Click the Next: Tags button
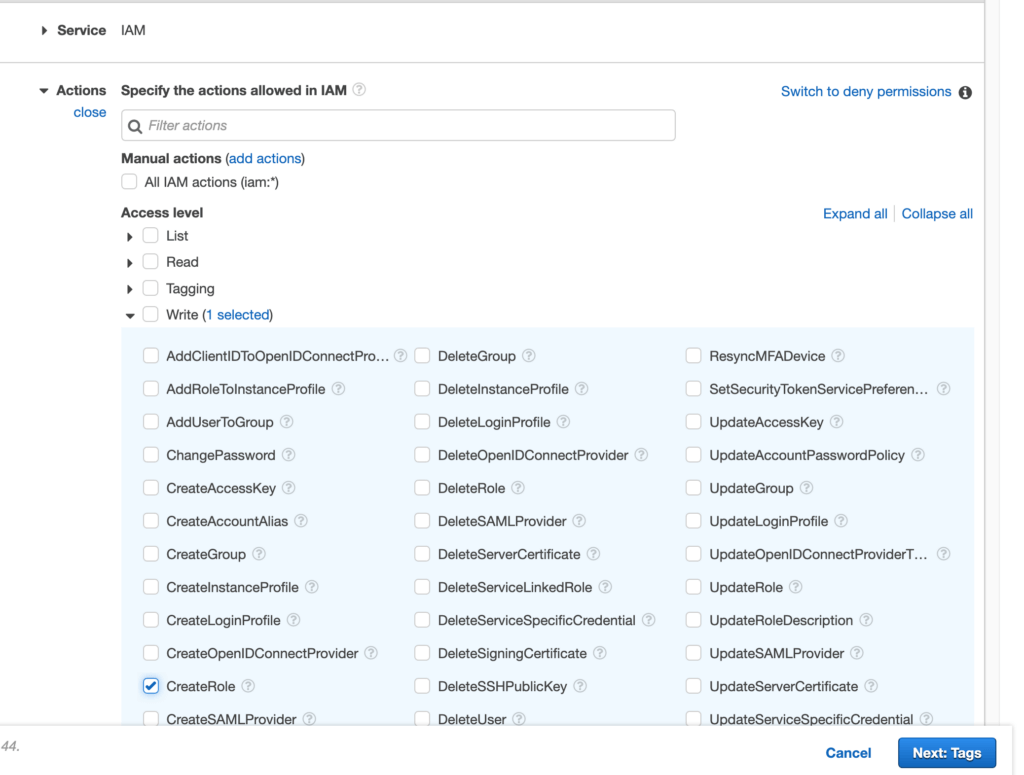Viewport: 1024px width, 775px height. click(946, 753)
